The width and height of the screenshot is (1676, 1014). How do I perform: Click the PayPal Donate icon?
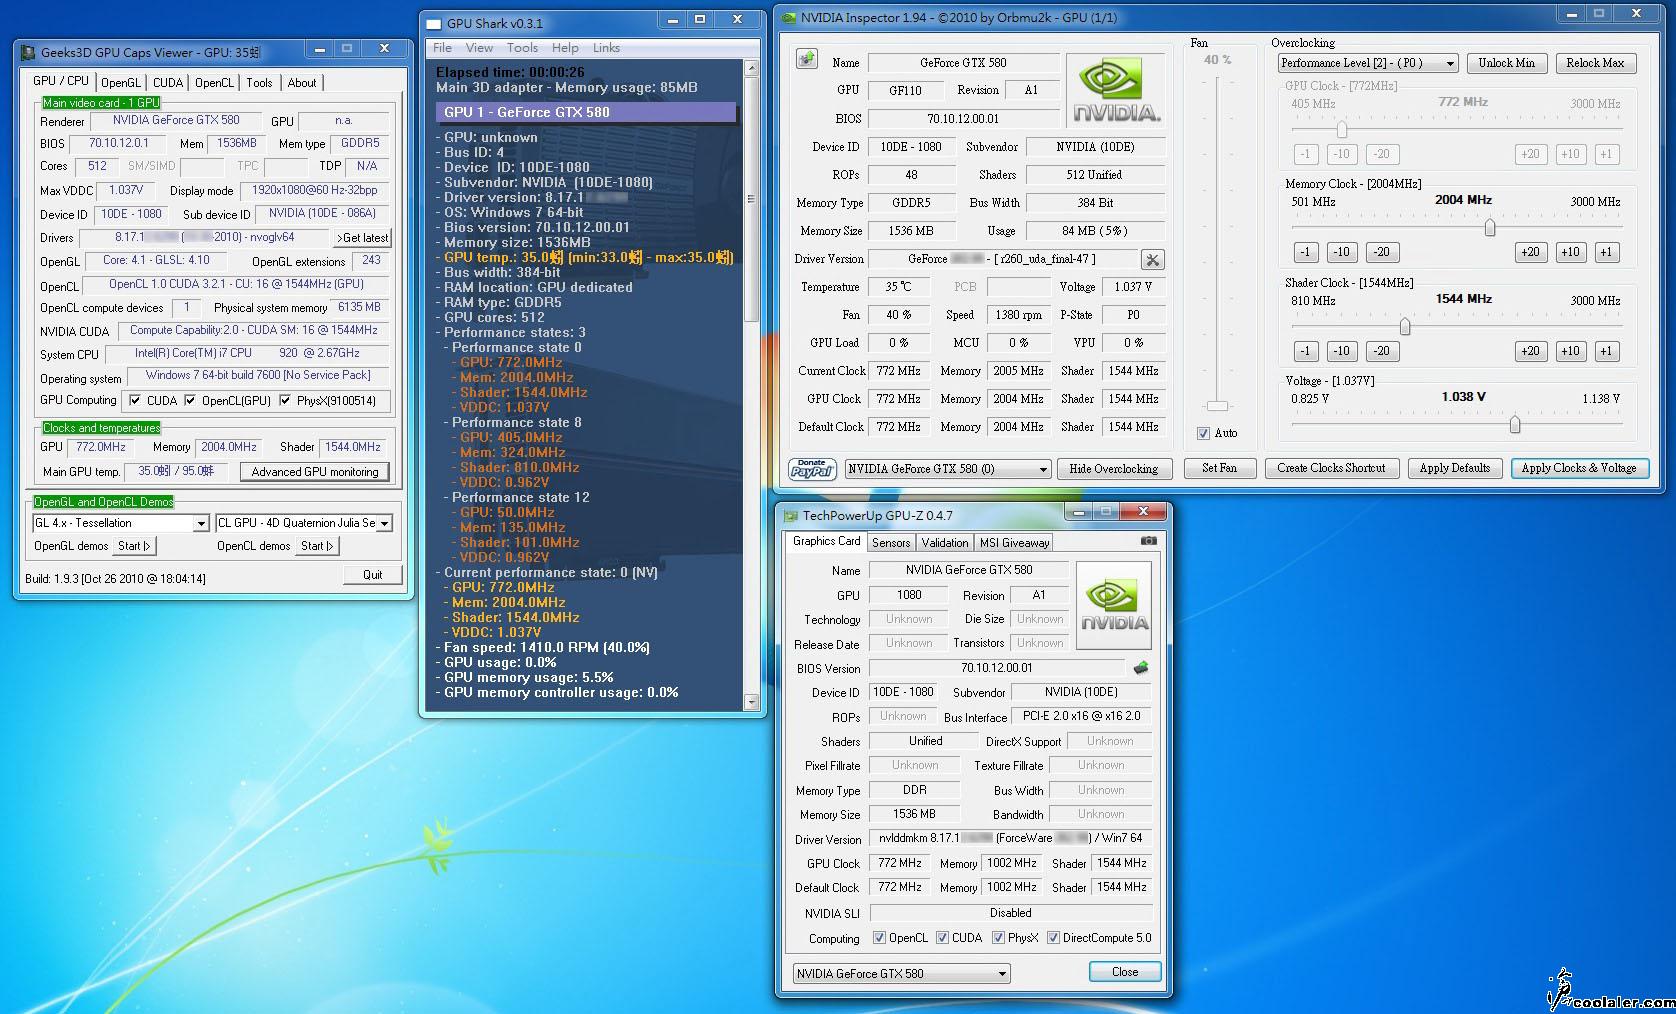(x=813, y=469)
